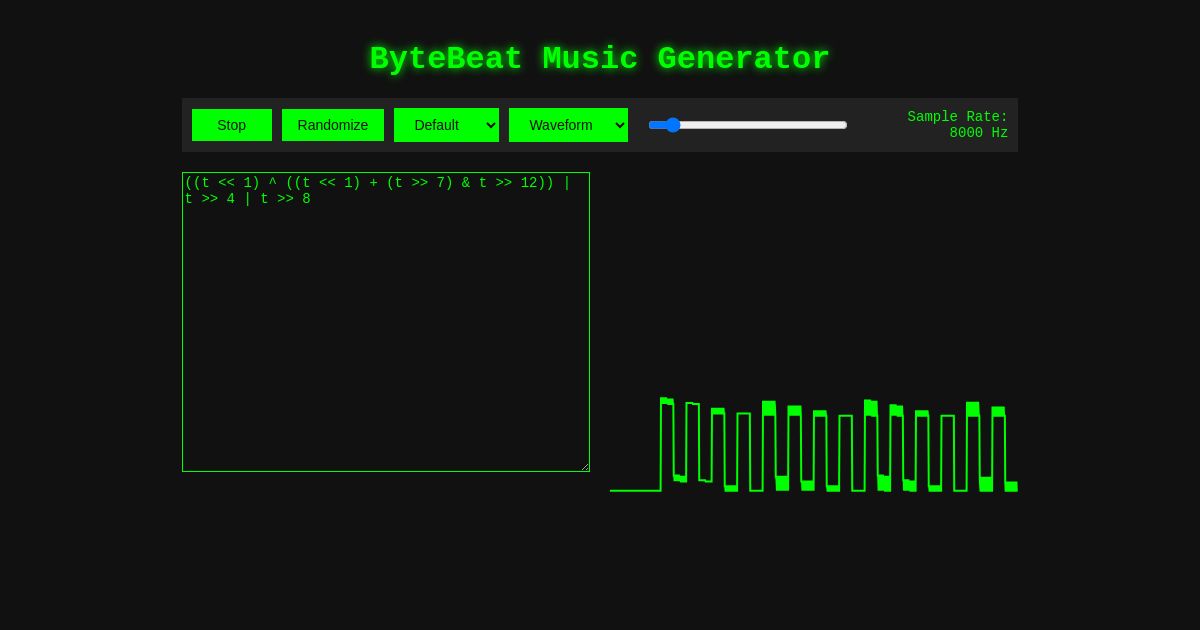Screen dimensions: 1200x630
Task: Click the leftmost end of the slider track
Action: (x=652, y=125)
